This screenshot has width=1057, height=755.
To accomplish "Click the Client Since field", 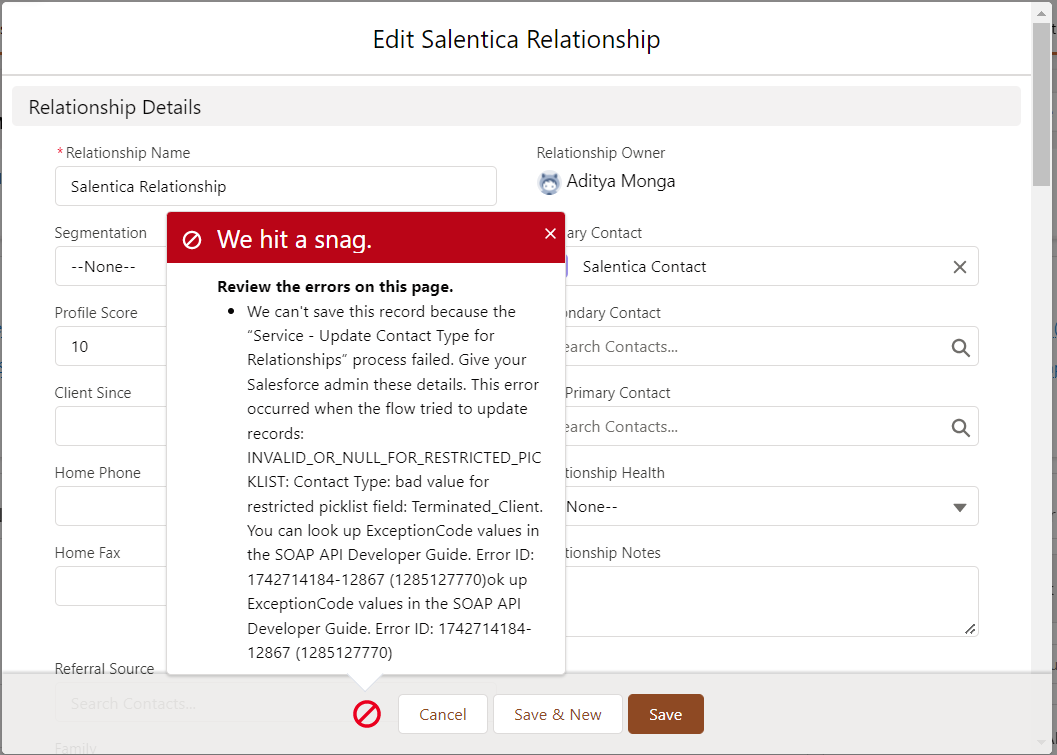I will point(111,426).
